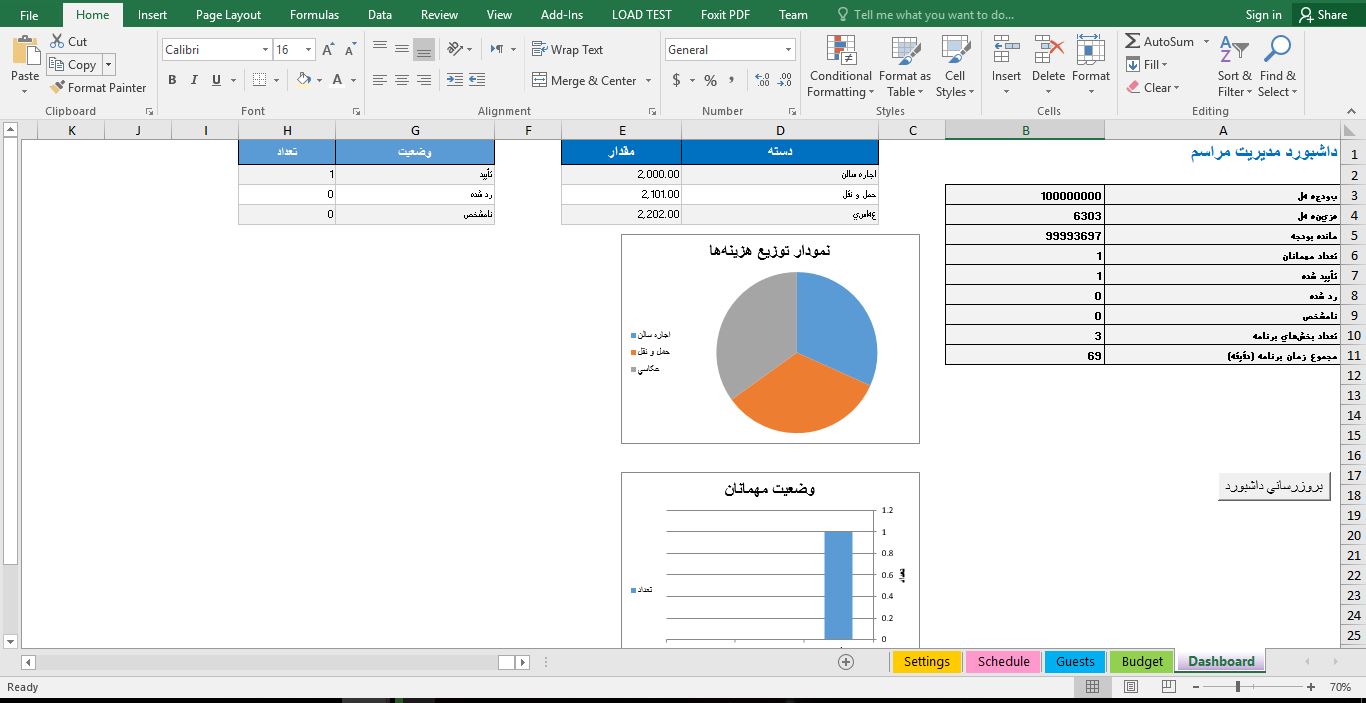Toggle Middle Align for cells
Viewport: 1366px width, 703px height.
click(402, 48)
